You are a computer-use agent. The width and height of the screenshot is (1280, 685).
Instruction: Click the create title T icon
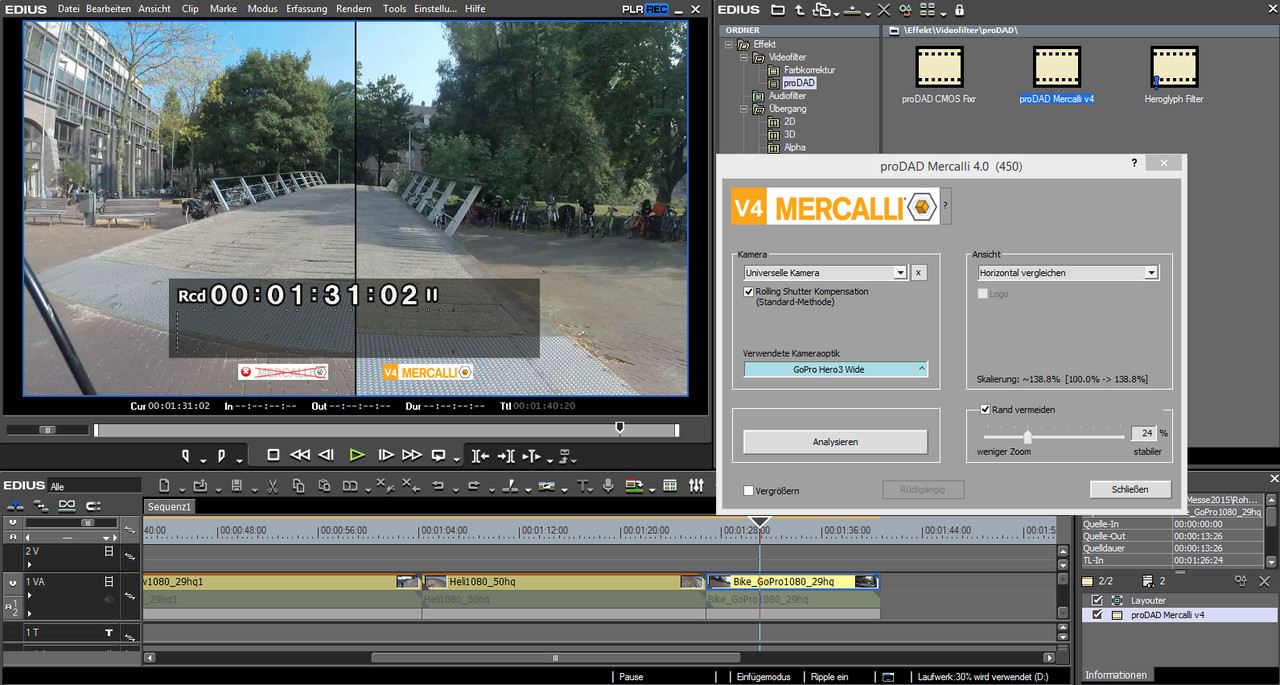(584, 486)
